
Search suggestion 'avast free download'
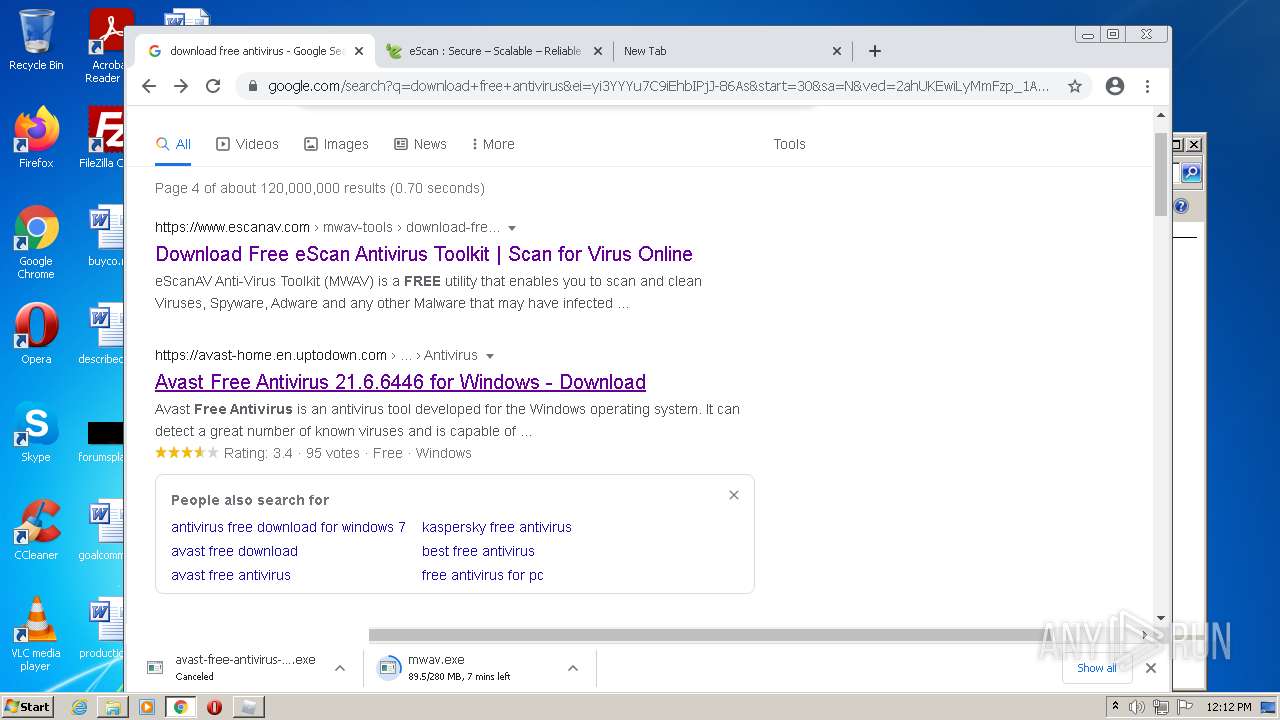point(234,551)
